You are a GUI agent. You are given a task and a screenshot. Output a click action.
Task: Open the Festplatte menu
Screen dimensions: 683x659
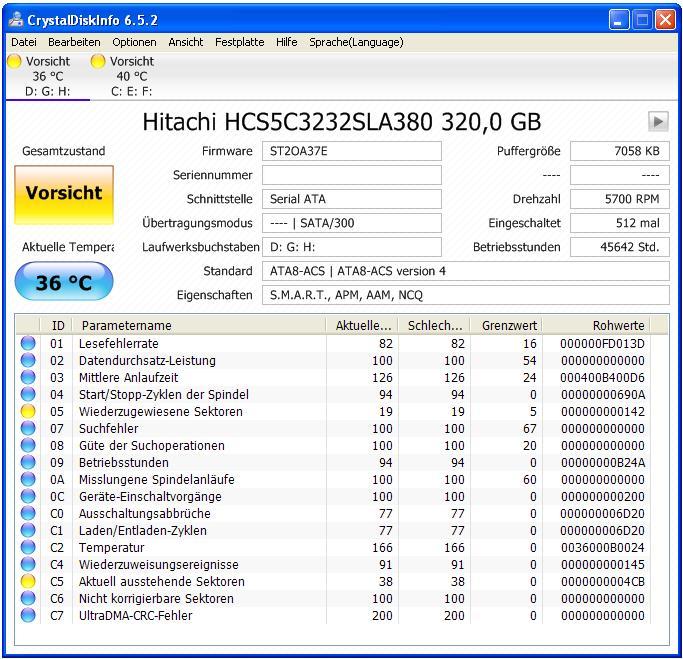point(240,42)
